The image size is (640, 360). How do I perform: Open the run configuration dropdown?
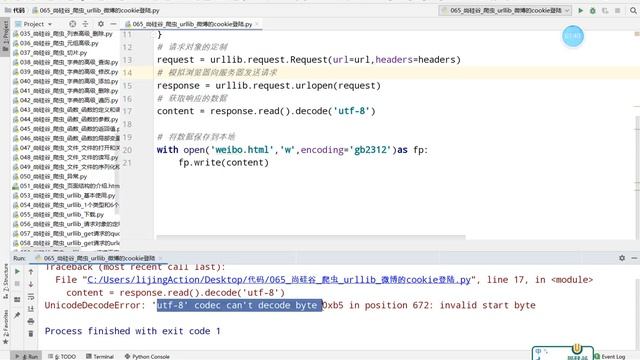(505, 11)
